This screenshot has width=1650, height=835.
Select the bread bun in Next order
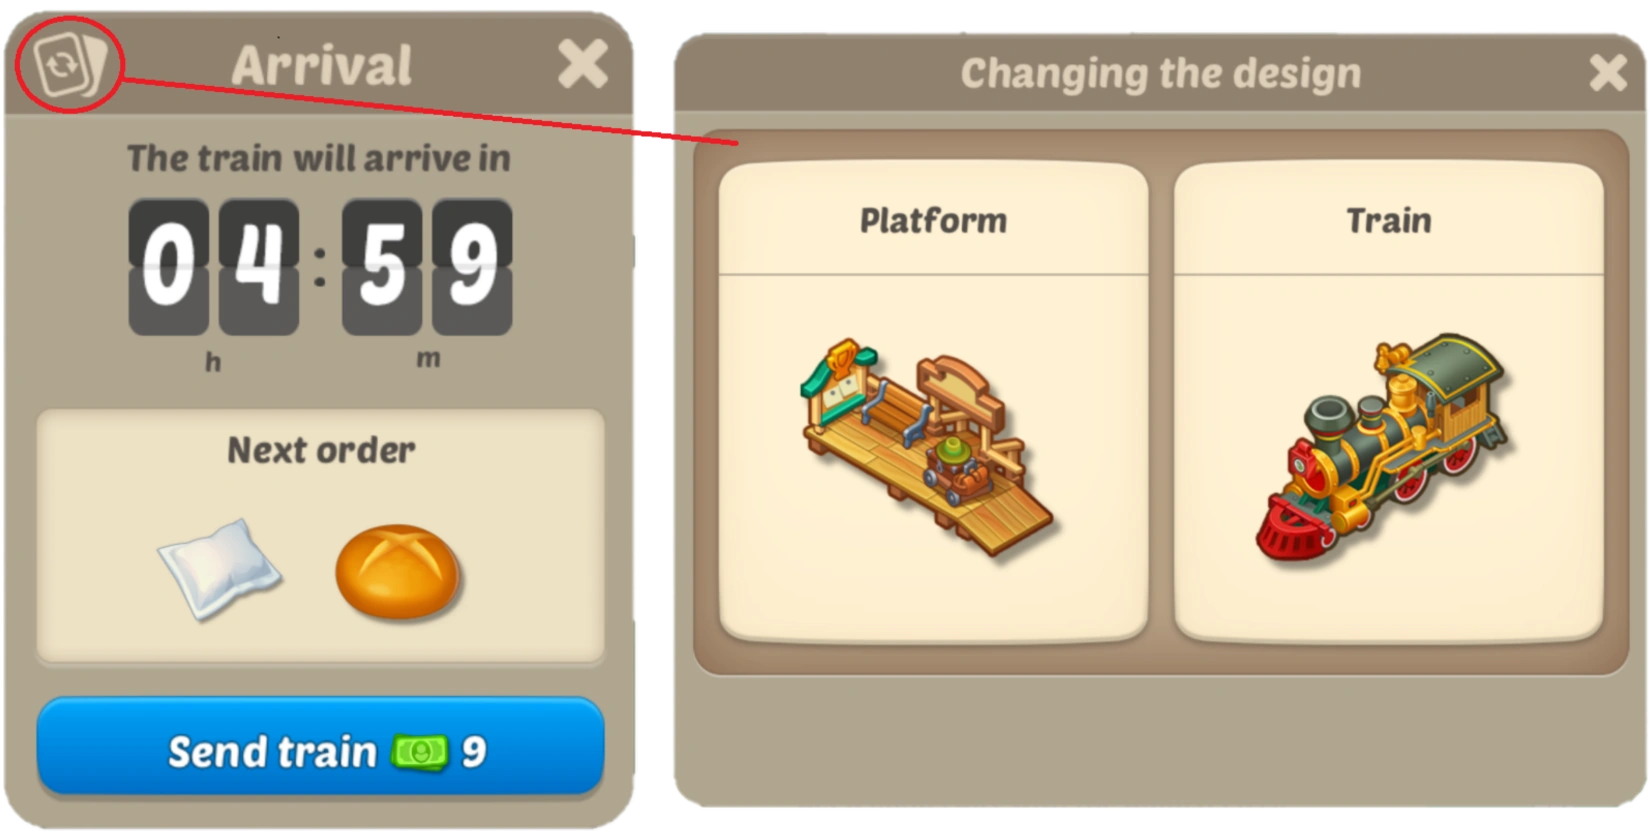pos(397,571)
